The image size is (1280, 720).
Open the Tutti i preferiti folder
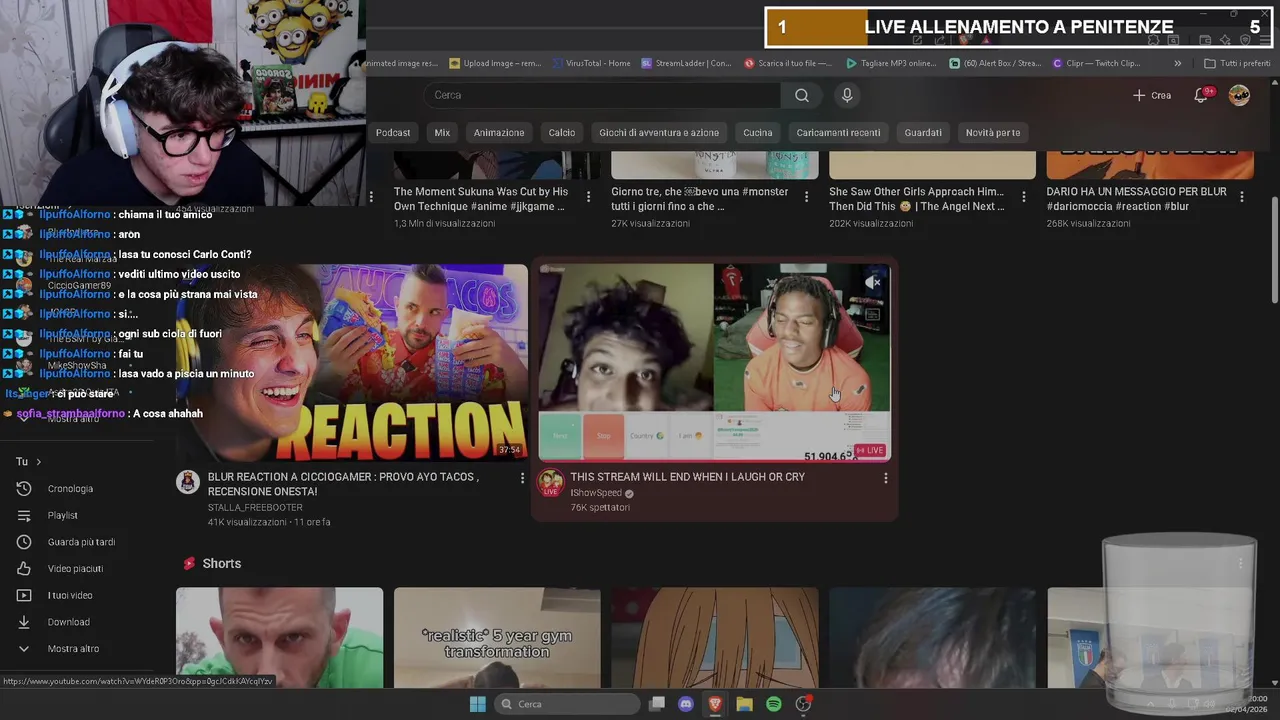pyautogui.click(x=1237, y=63)
